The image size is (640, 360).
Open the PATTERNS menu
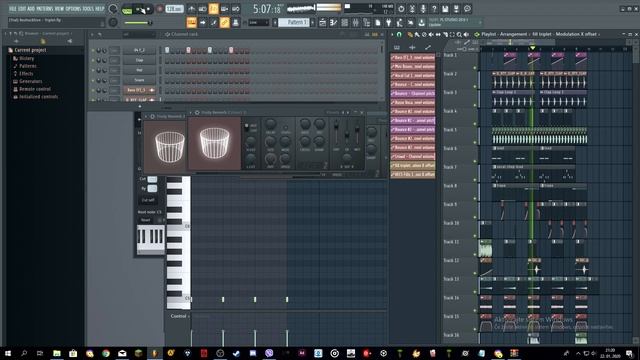pyautogui.click(x=44, y=9)
